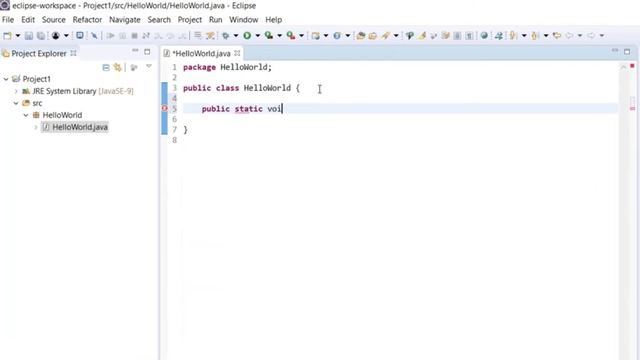Select the Project Explorer tab
Image resolution: width=640 pixels, height=360 pixels.
(x=39, y=53)
